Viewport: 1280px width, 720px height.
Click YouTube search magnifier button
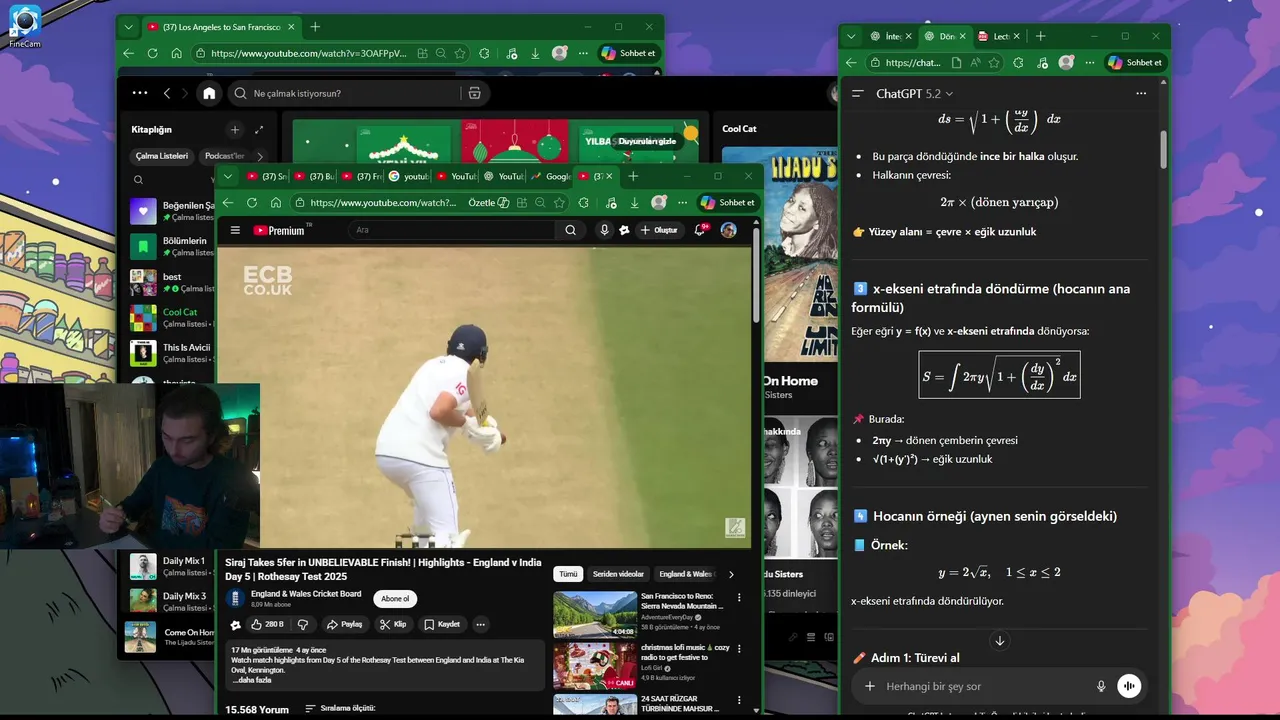(x=570, y=230)
